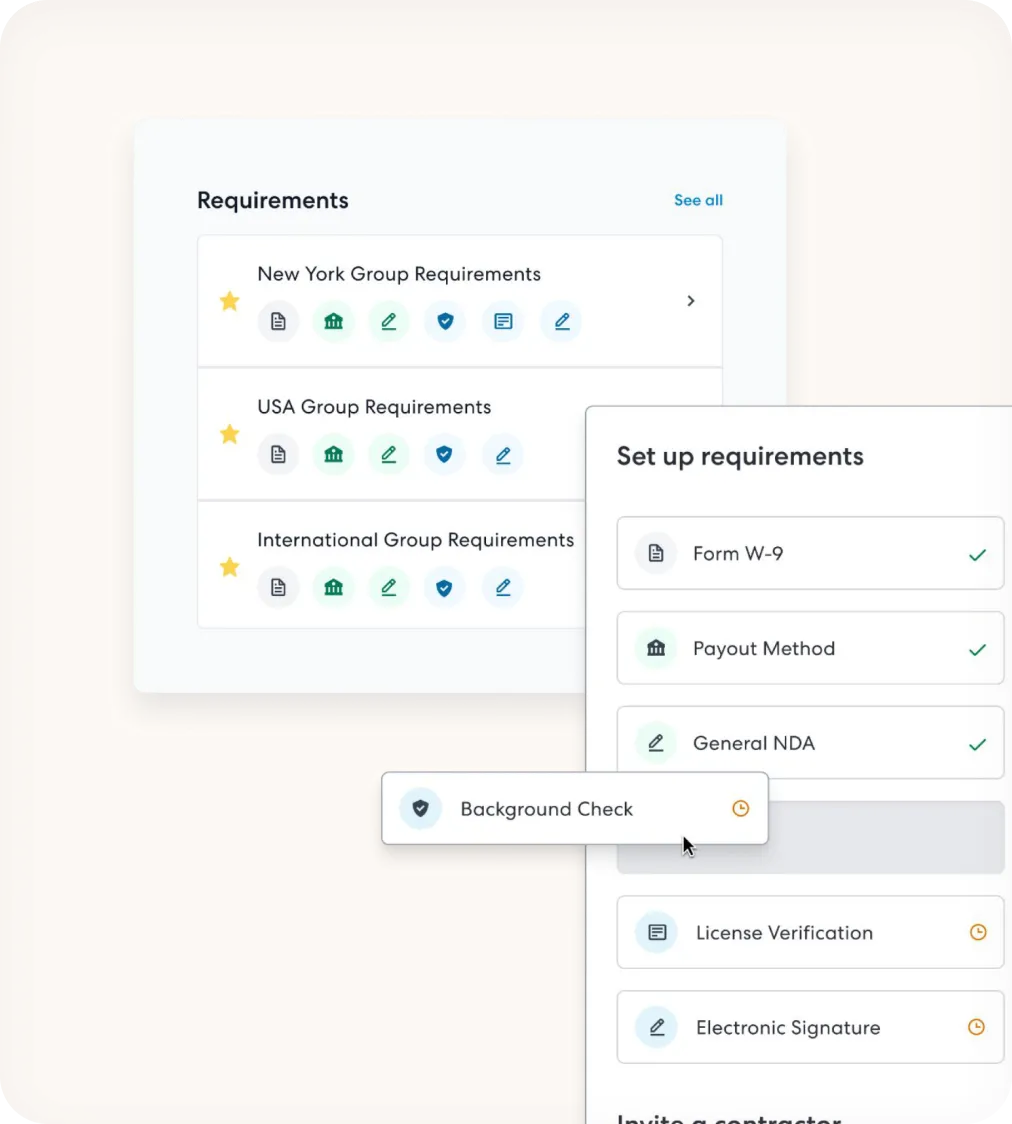This screenshot has height=1124, width=1012.
Task: Open the See all link
Action: tap(698, 200)
